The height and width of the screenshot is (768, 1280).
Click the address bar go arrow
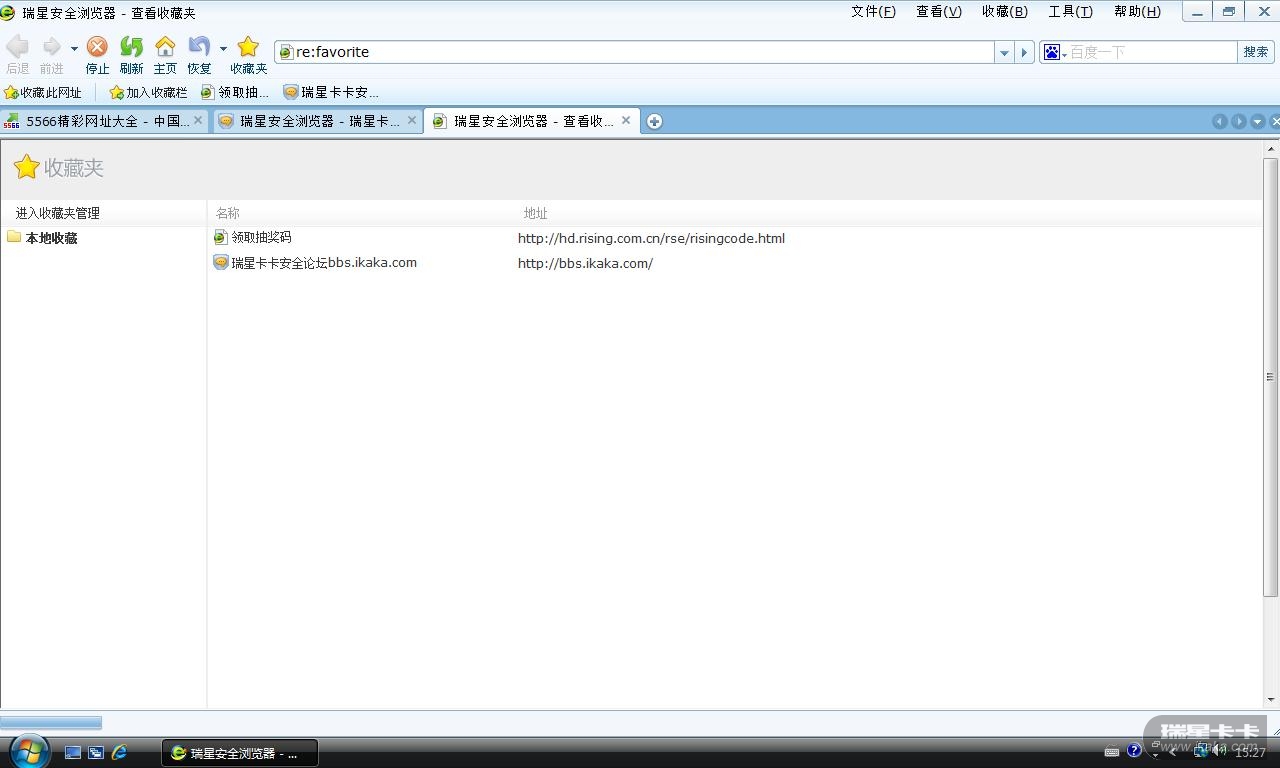pos(1024,53)
